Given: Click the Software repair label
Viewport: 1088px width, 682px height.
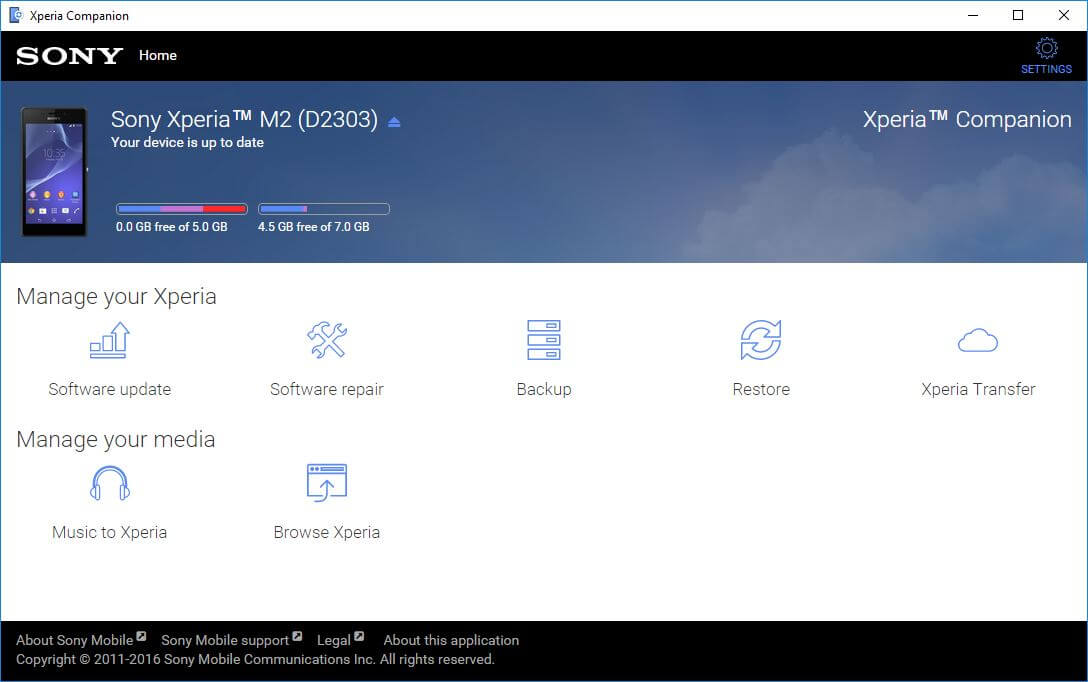Looking at the screenshot, I should coord(327,389).
